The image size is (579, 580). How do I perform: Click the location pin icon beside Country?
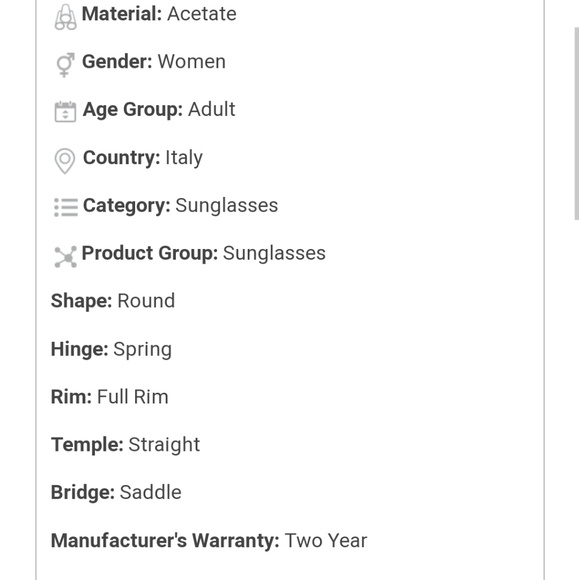(x=65, y=161)
